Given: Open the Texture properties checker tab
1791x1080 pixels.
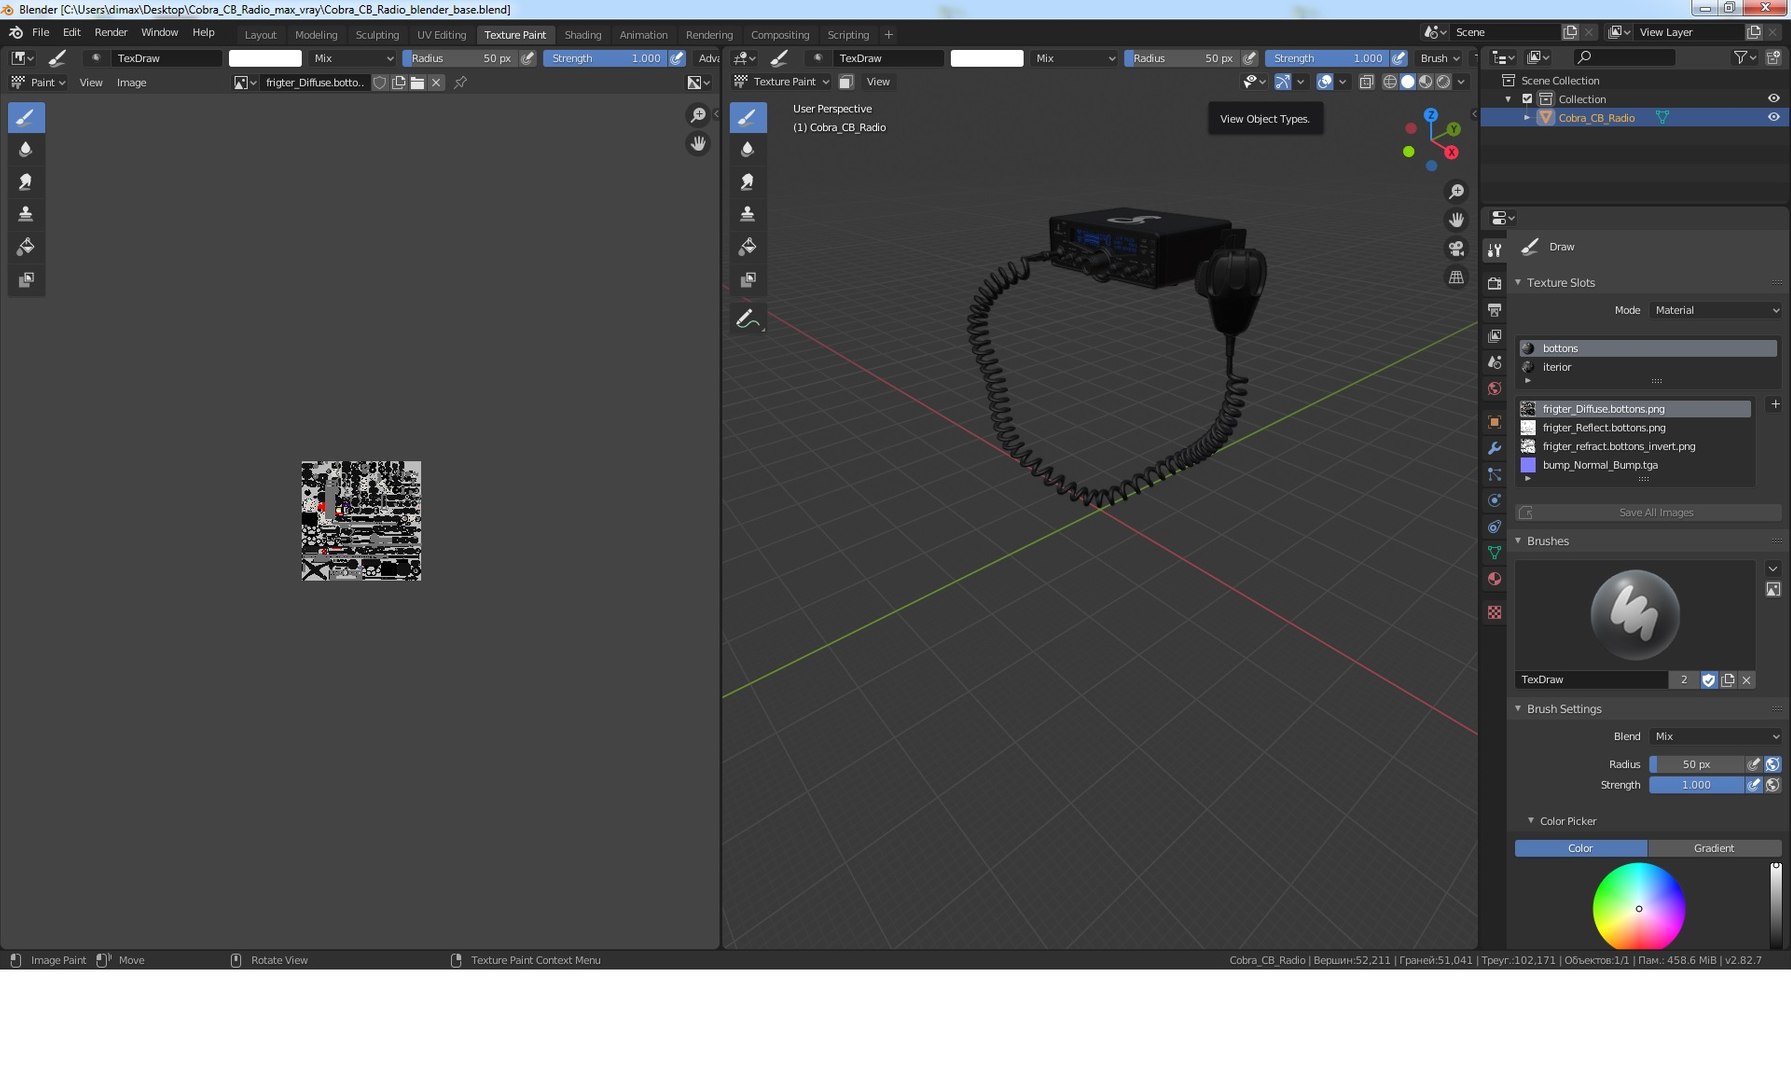Looking at the screenshot, I should pos(1494,612).
